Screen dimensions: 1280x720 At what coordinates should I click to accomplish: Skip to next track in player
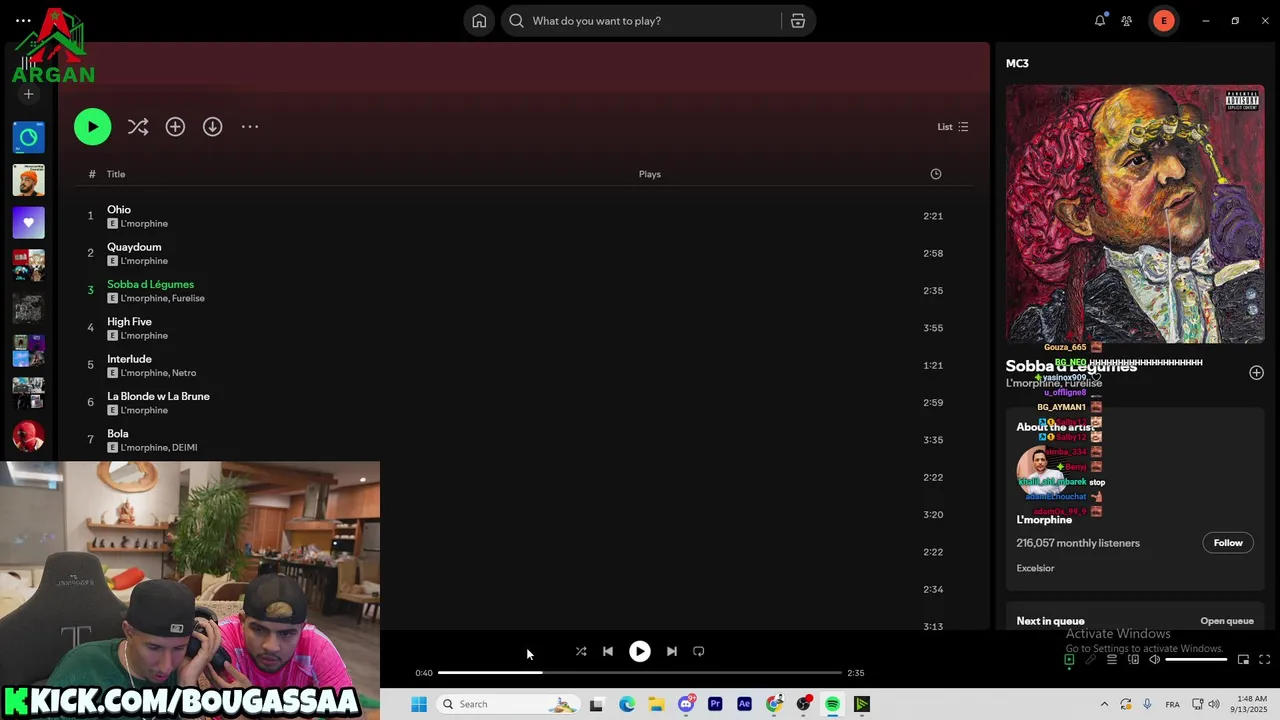tap(672, 651)
